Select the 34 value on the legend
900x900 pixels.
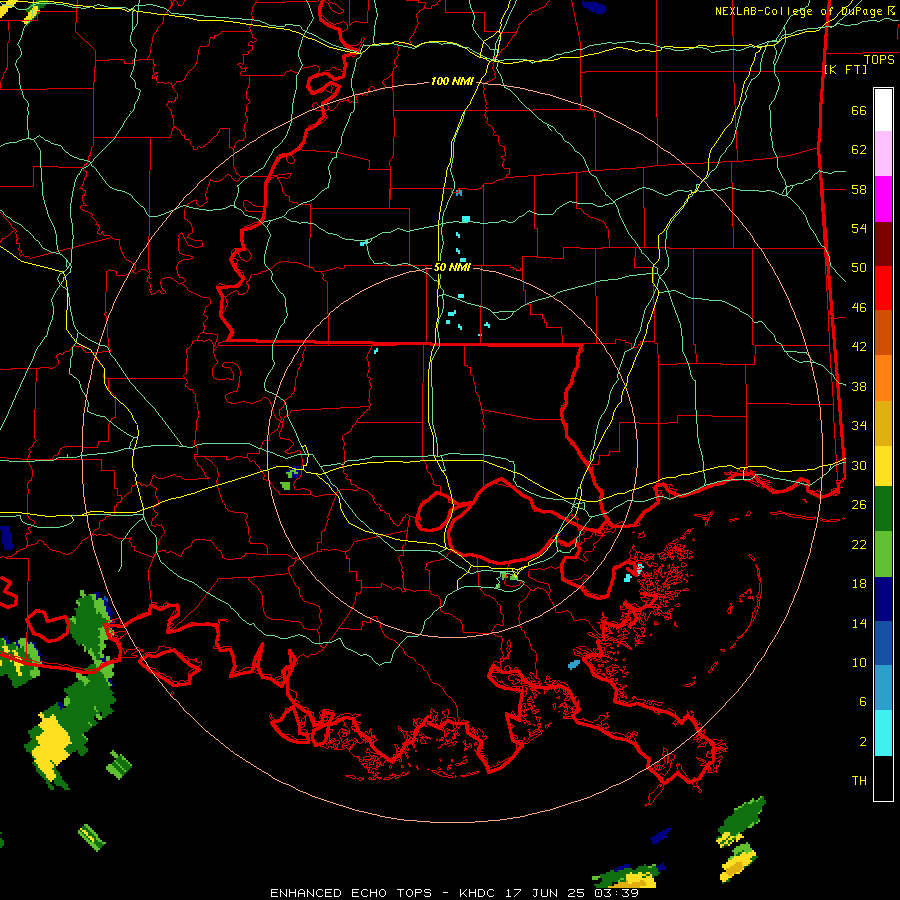(x=859, y=426)
